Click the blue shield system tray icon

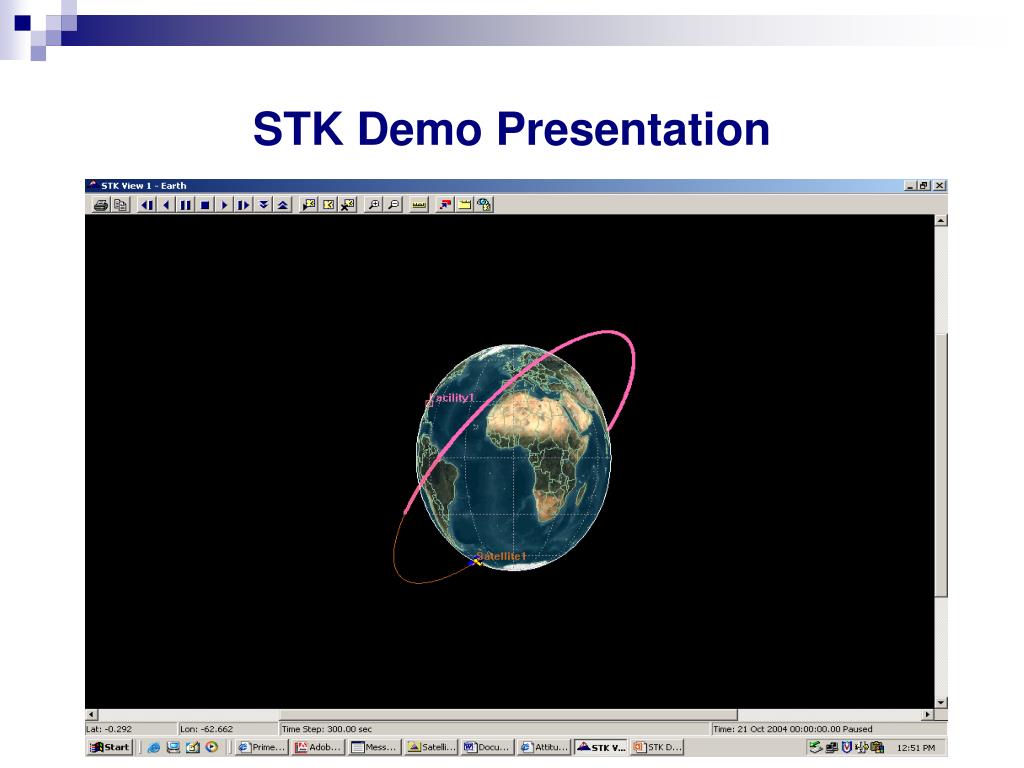847,747
